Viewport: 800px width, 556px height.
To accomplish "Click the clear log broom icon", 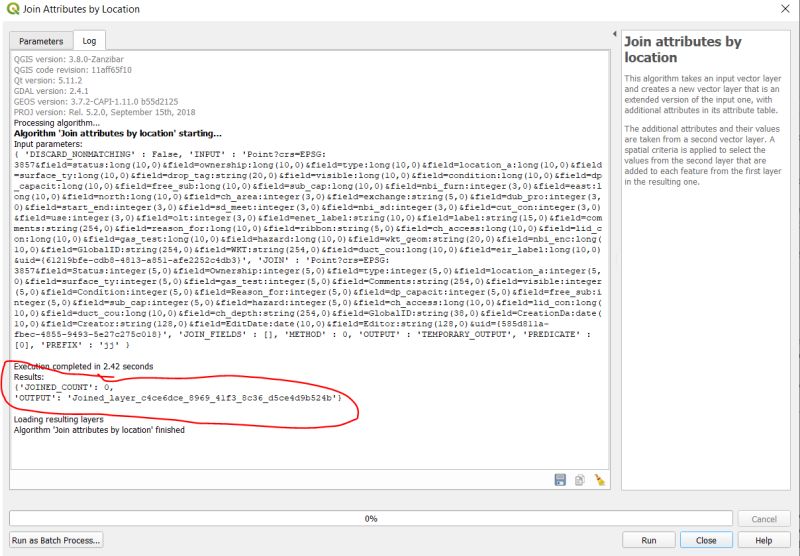I will (x=599, y=480).
